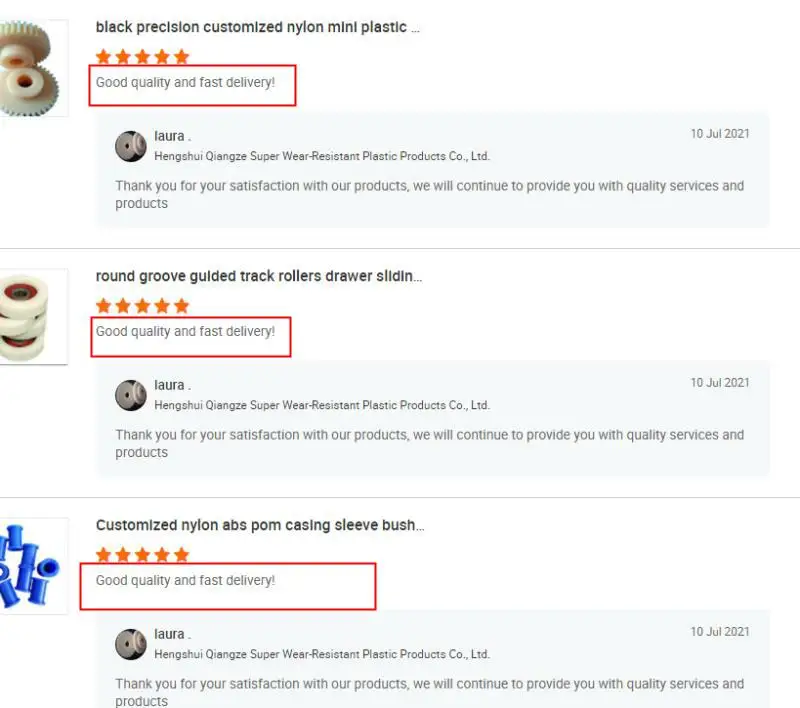Click the 10 Jul 2021 date on second reply
The height and width of the screenshot is (708, 800).
720,383
